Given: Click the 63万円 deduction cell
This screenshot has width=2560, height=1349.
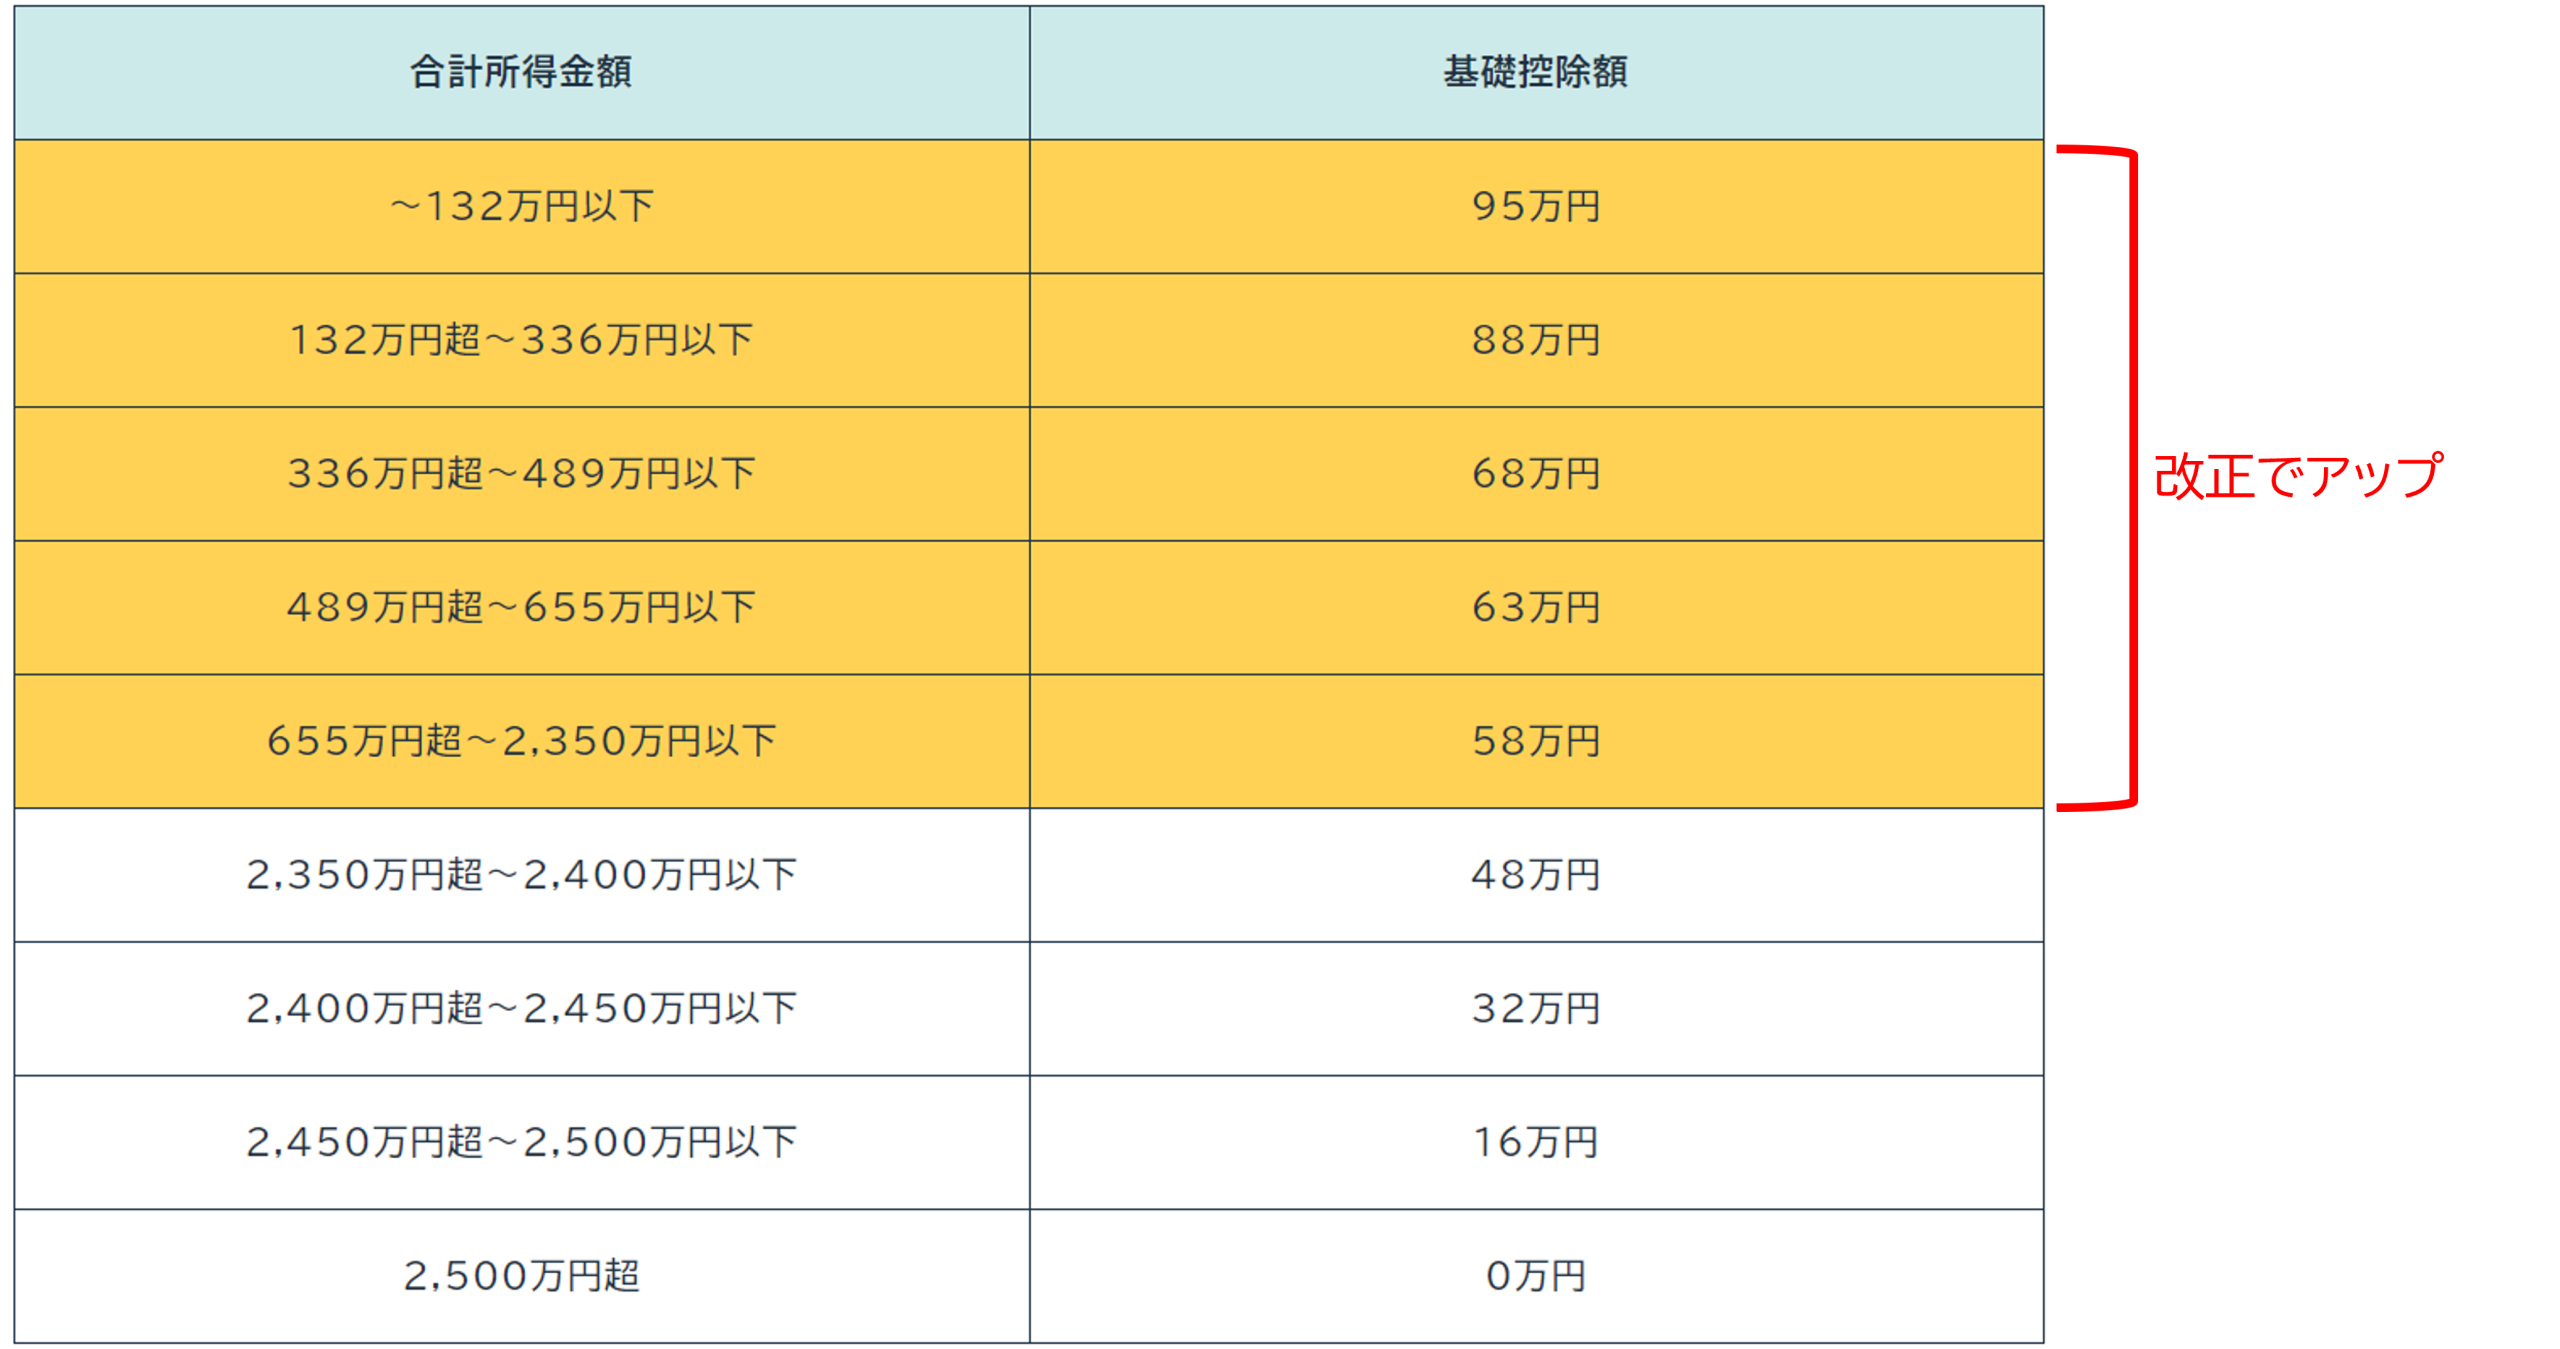Looking at the screenshot, I should 1535,607.
